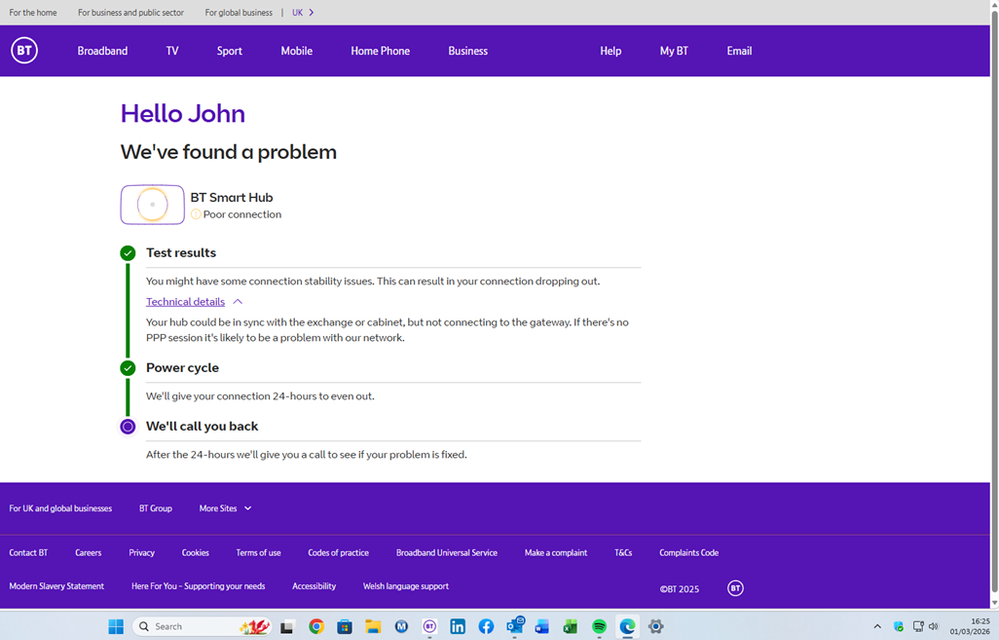Screen dimensions: 999x640
Task: Open File Explorer from the taskbar
Action: (x=373, y=627)
